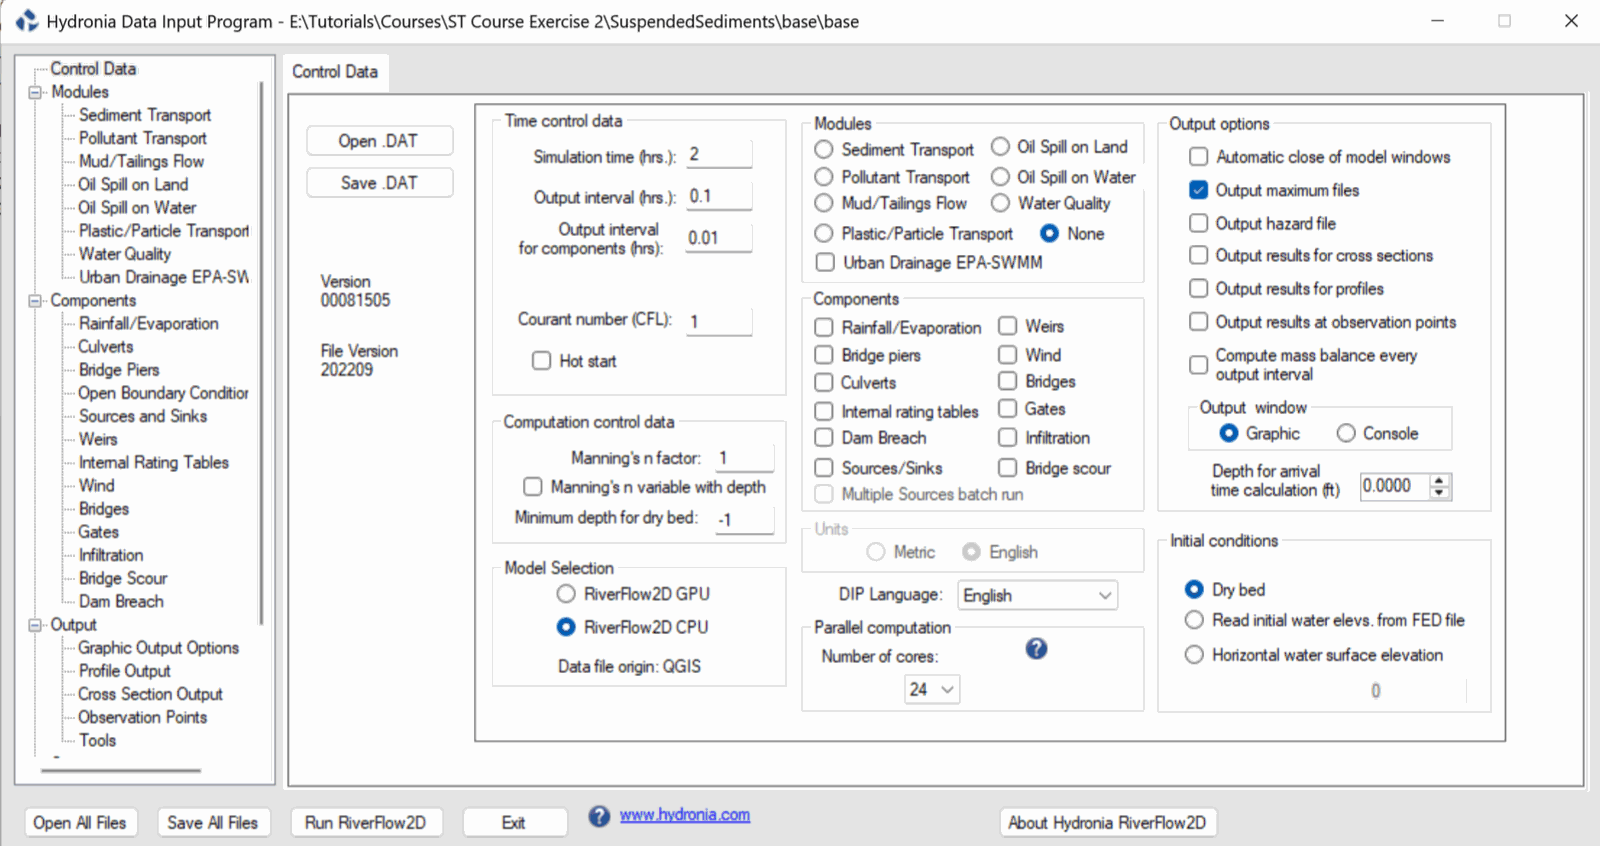Open the www.hydronia.com link
The width and height of the screenshot is (1600, 846).
(684, 815)
